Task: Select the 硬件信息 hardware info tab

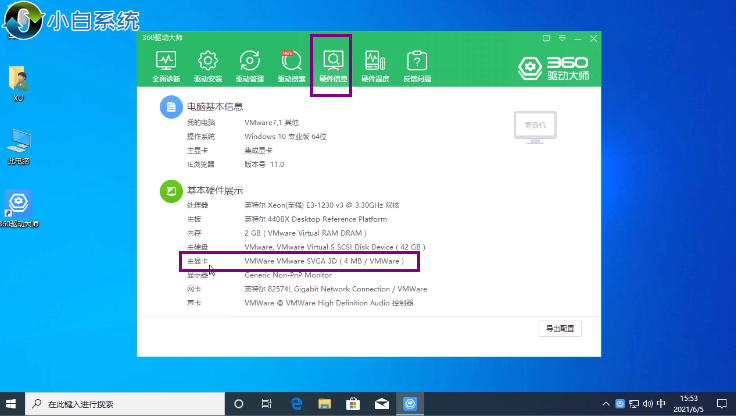Action: click(x=333, y=66)
